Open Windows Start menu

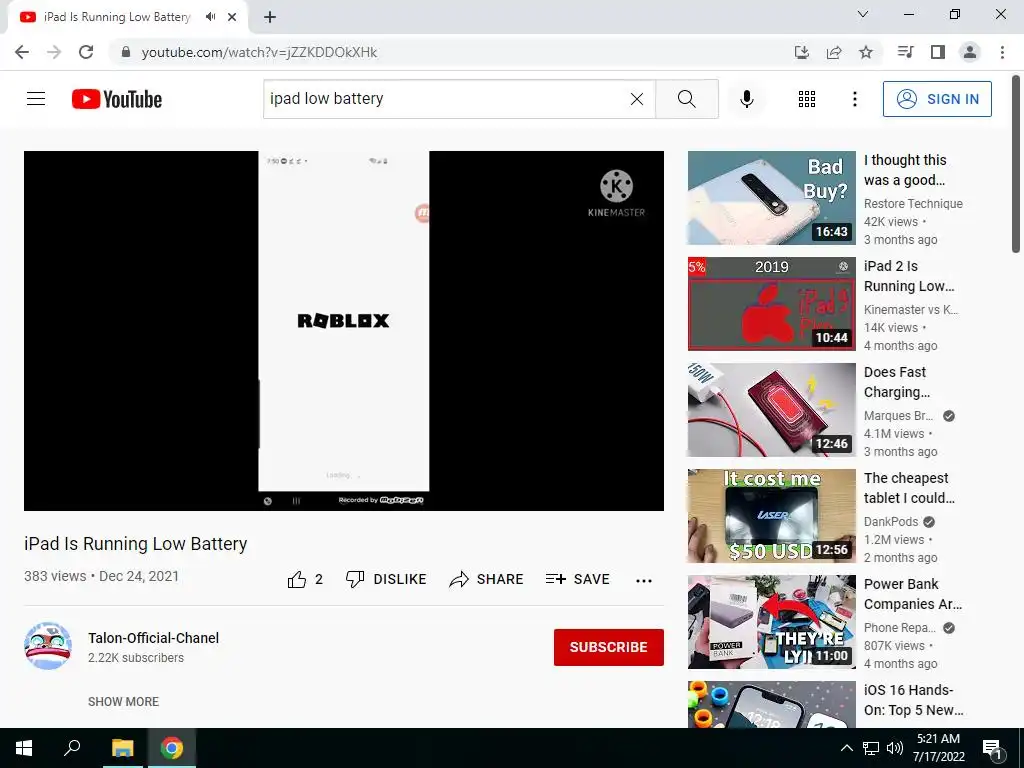[x=24, y=748]
